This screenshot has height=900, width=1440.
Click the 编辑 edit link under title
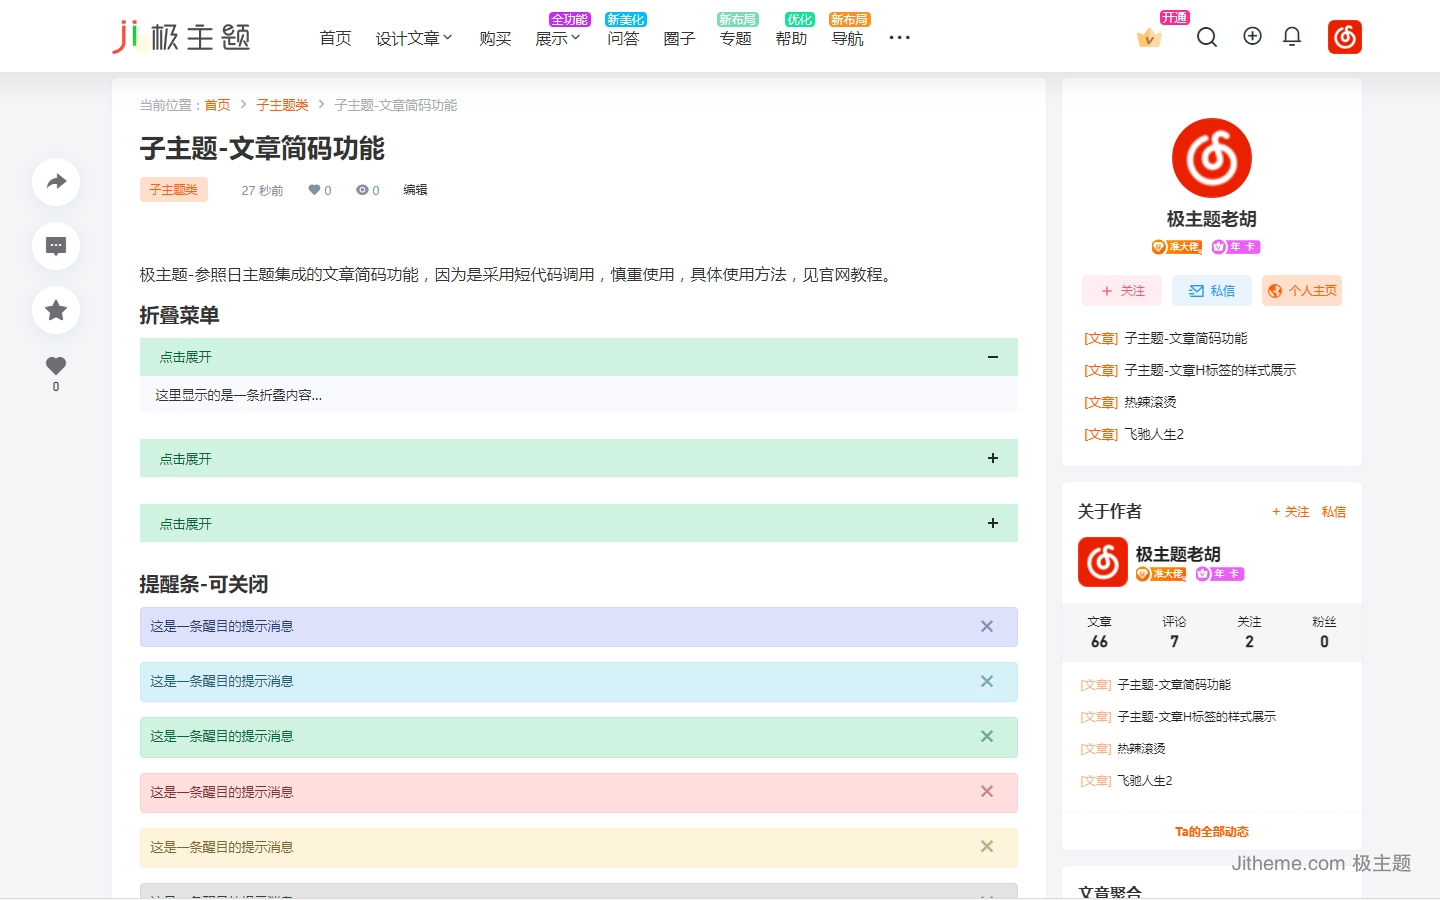(x=415, y=190)
